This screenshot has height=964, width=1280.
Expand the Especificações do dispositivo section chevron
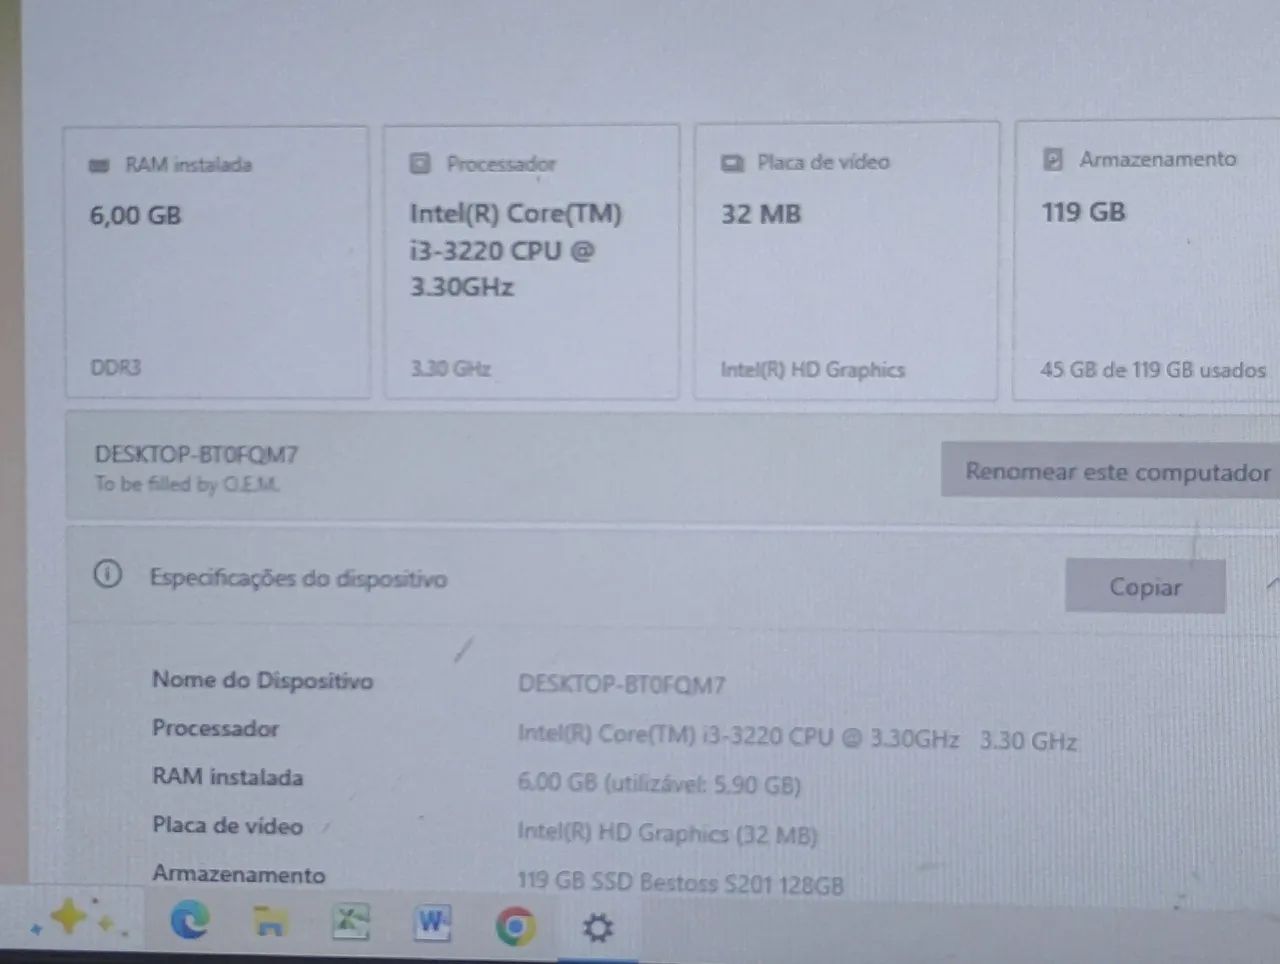click(1270, 583)
